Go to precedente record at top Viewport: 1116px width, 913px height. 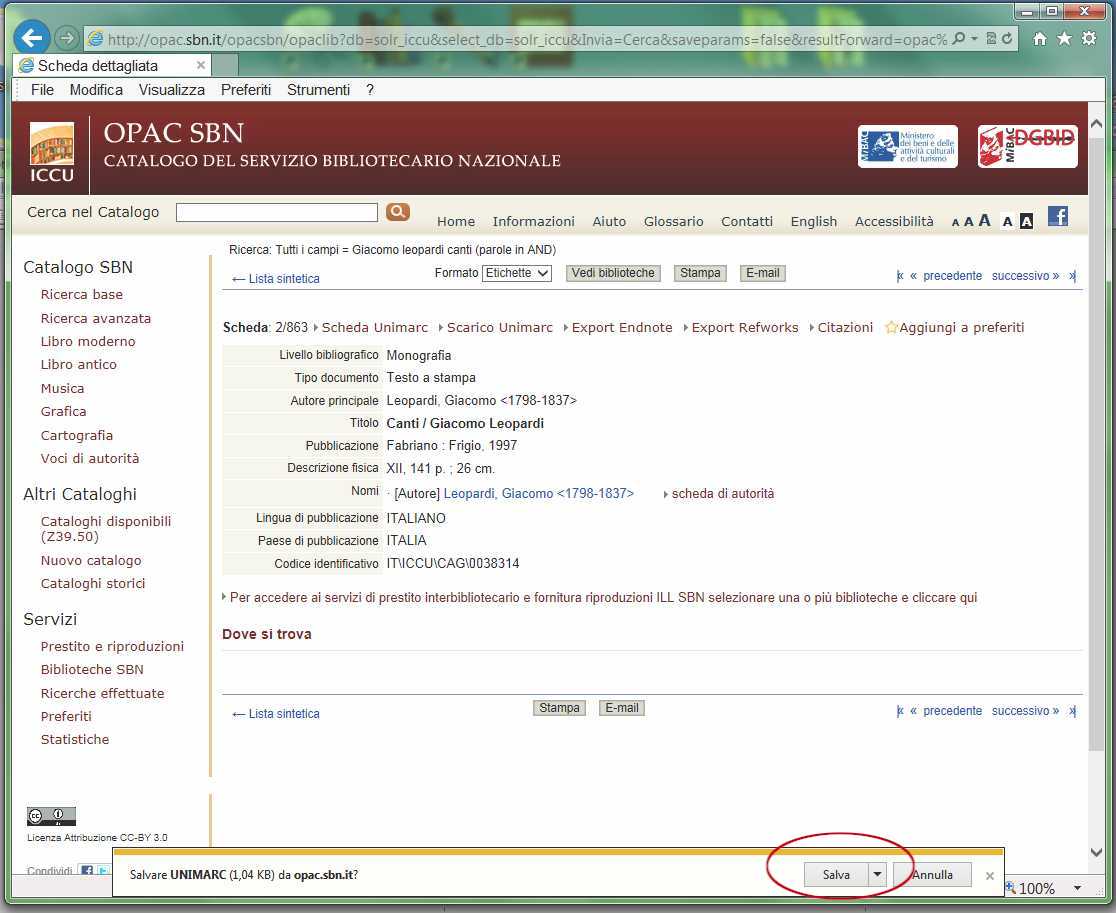pyautogui.click(x=952, y=276)
